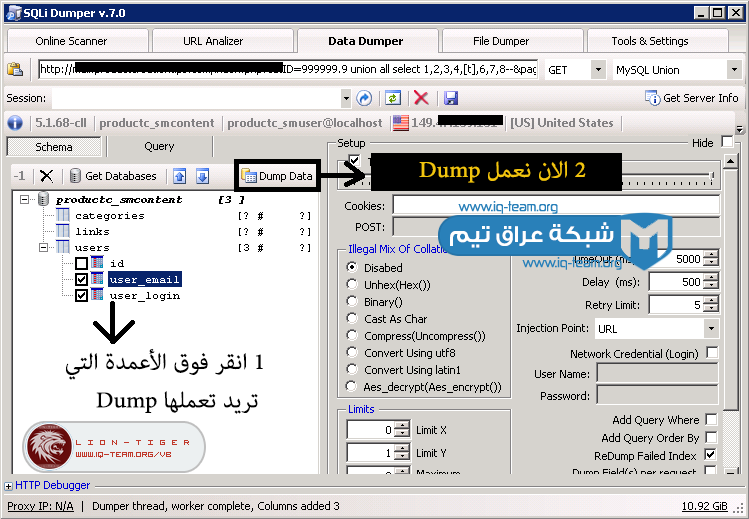The width and height of the screenshot is (749, 519).
Task: Click the move up arrow icon
Action: [x=180, y=176]
